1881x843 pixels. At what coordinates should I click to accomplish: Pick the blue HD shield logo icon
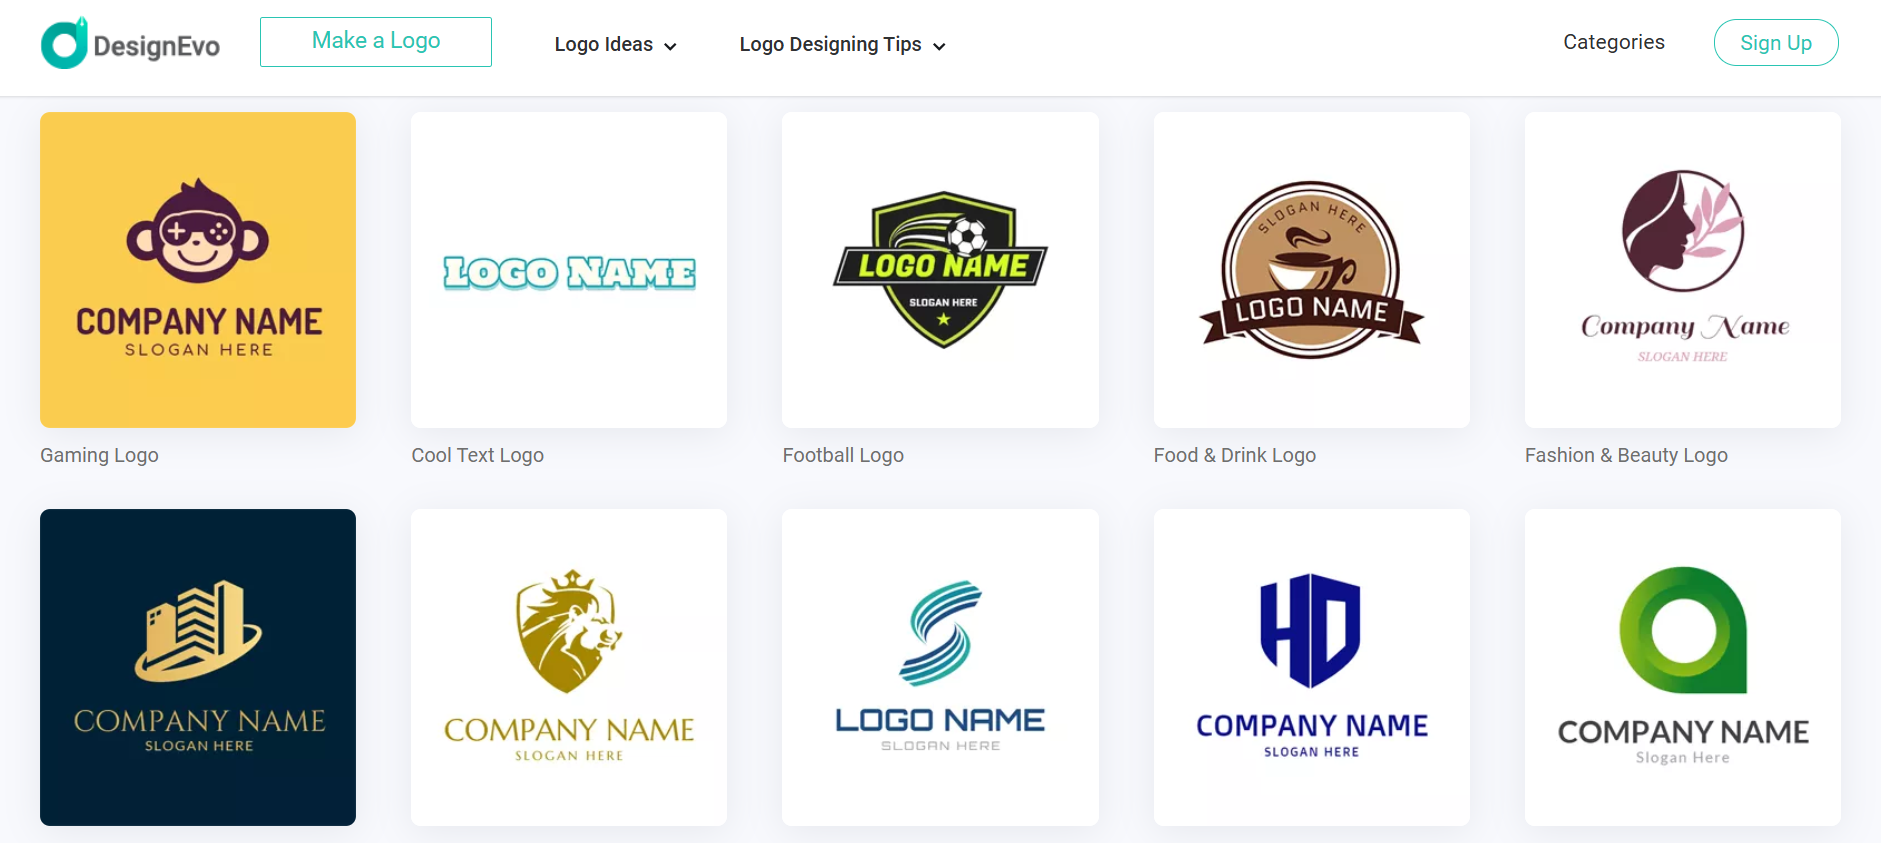[1311, 631]
